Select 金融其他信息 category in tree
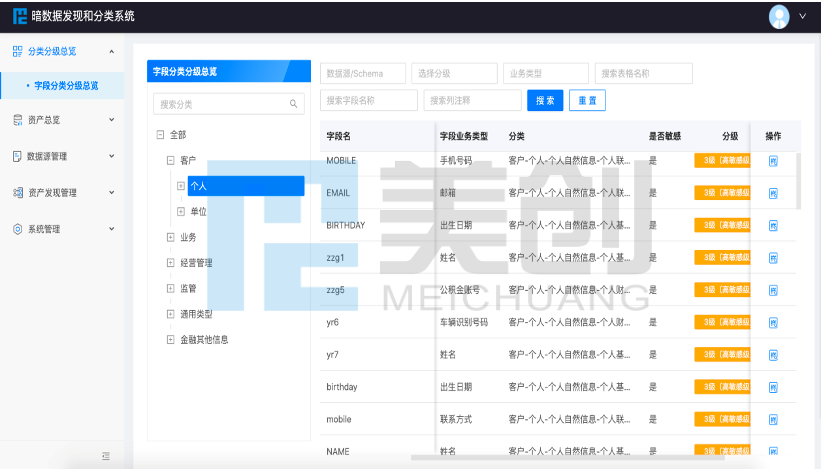The height and width of the screenshot is (474, 822). 204,340
